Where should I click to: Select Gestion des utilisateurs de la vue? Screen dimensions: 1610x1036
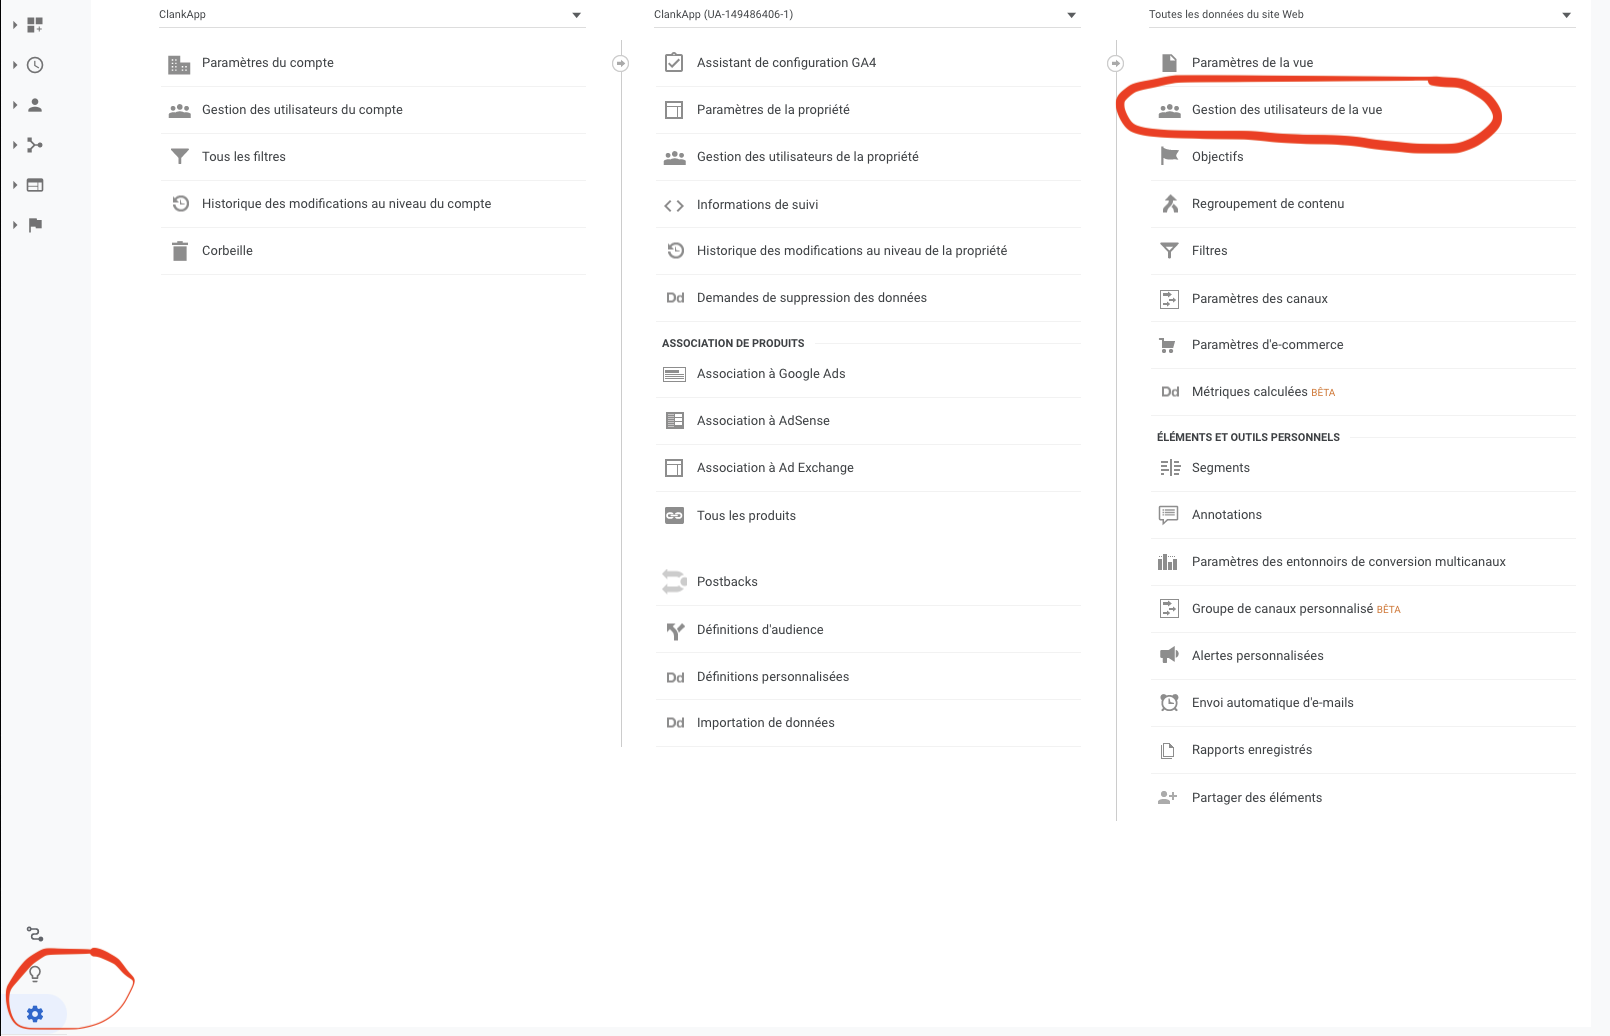[1286, 110]
